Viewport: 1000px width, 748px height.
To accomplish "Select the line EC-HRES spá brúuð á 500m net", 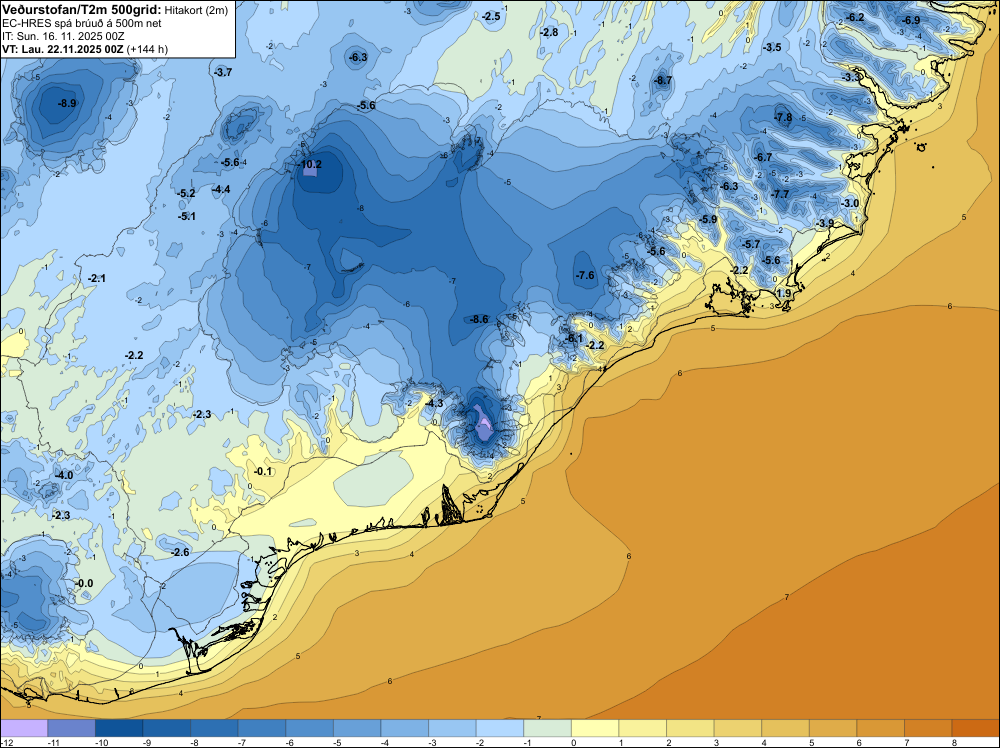I will coord(82,23).
